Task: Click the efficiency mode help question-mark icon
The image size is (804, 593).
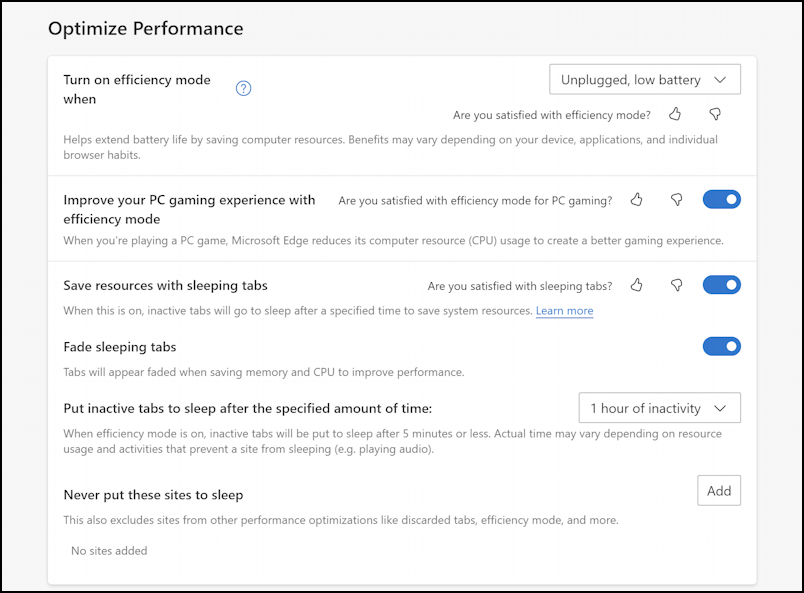Action: tap(243, 89)
